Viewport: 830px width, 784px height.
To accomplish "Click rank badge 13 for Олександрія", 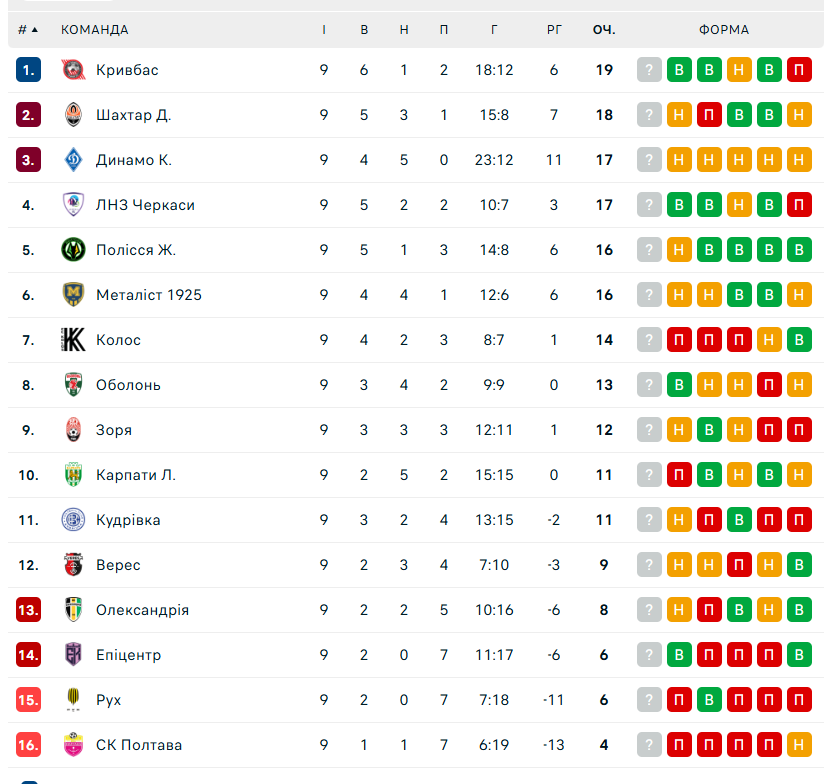I will [28, 610].
